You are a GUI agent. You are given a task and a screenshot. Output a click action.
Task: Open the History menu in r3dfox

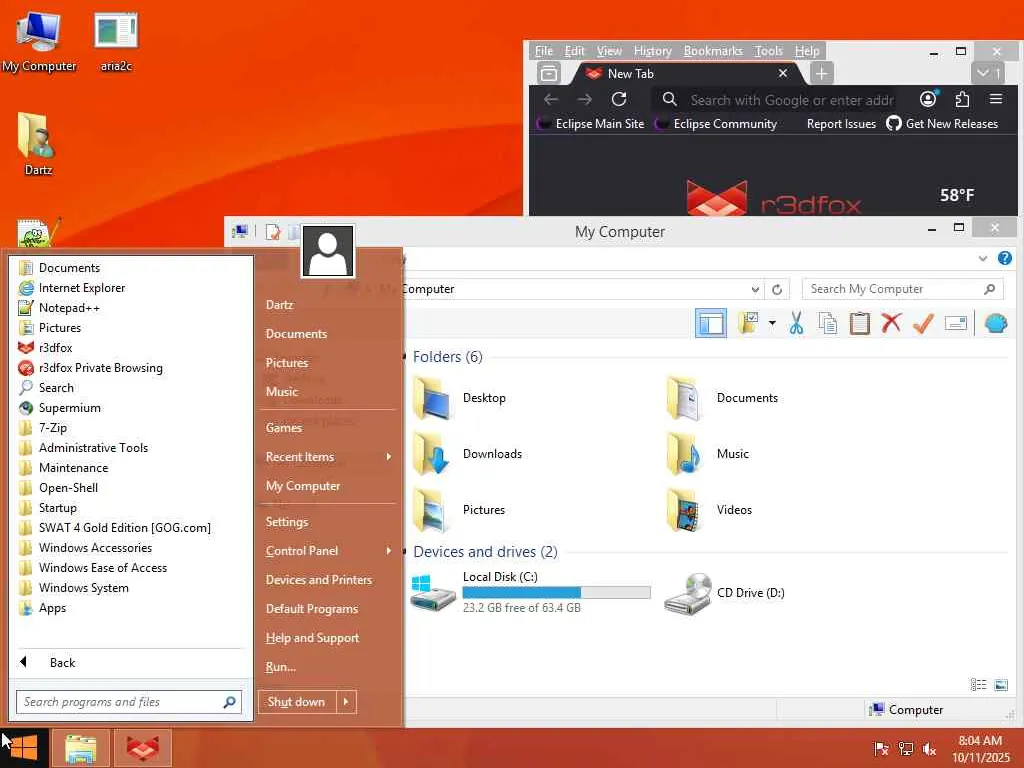(x=652, y=51)
